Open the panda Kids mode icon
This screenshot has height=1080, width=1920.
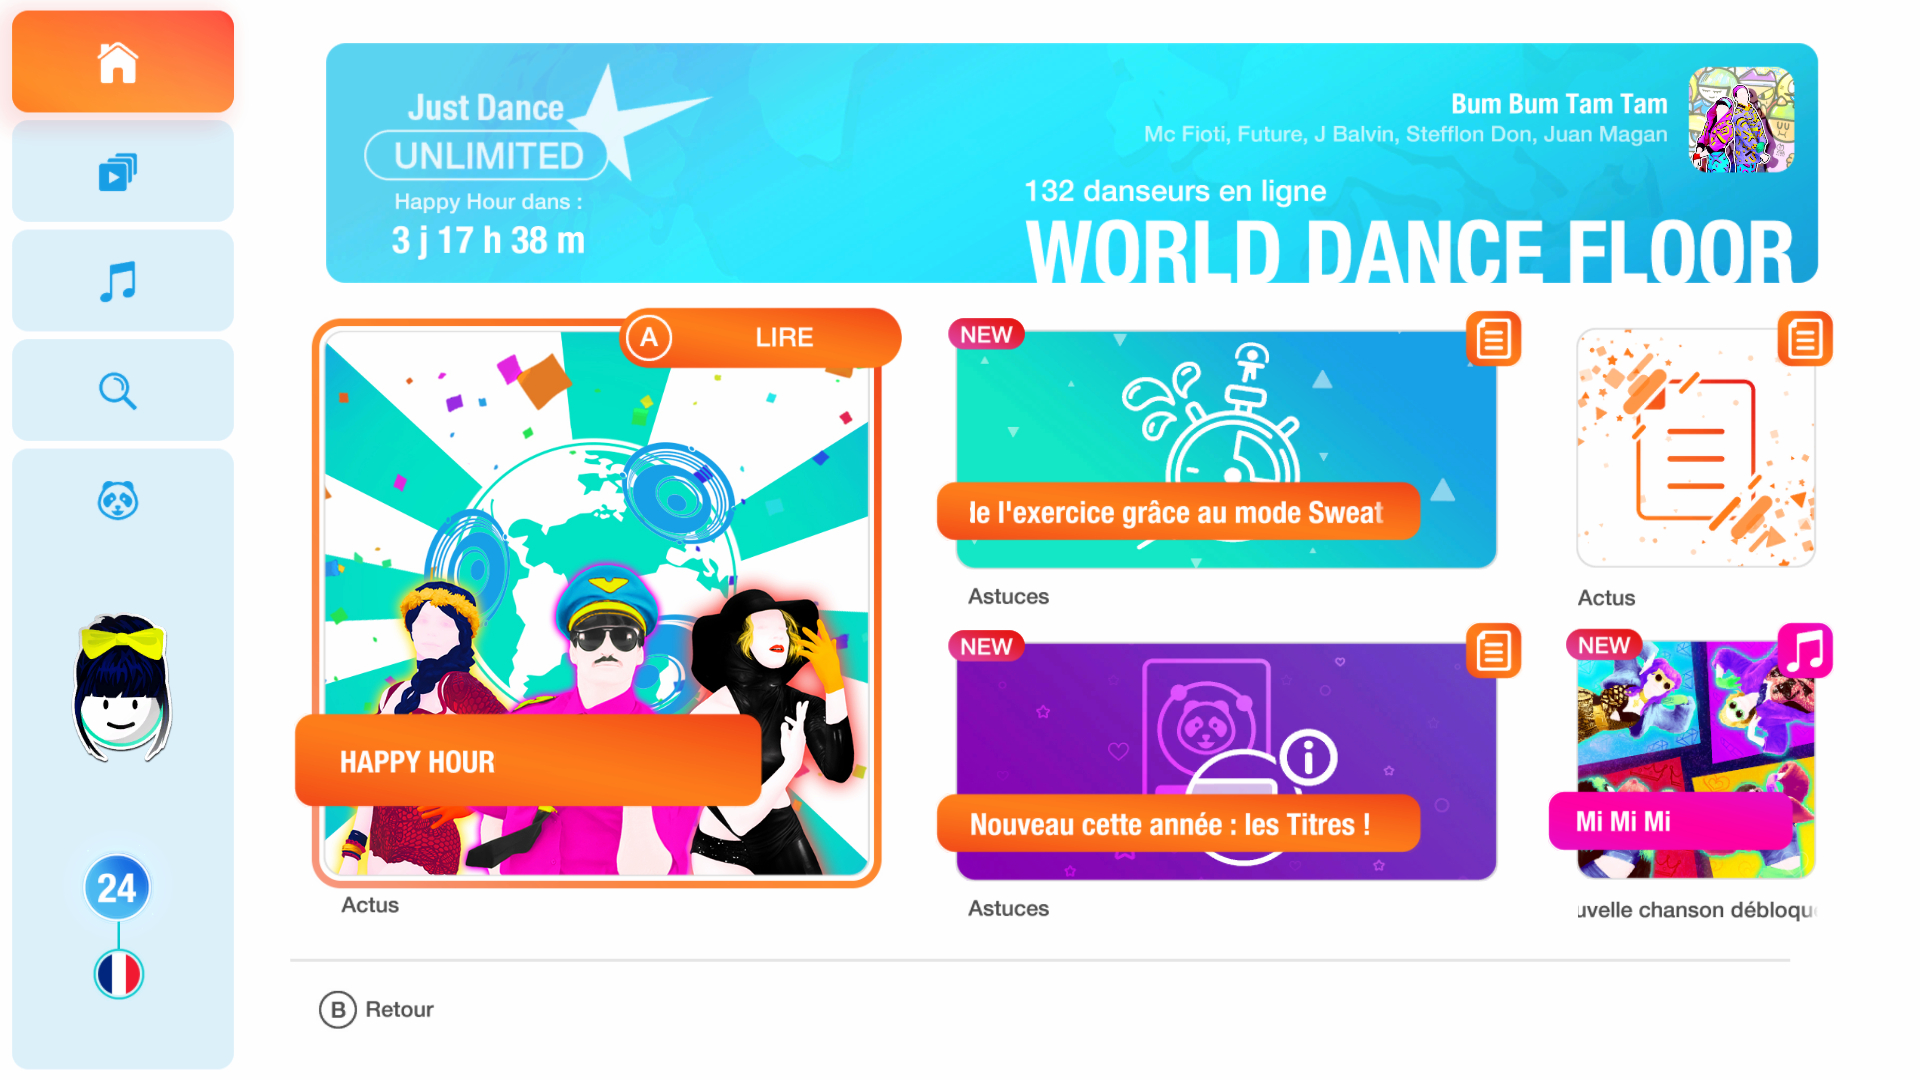[118, 500]
